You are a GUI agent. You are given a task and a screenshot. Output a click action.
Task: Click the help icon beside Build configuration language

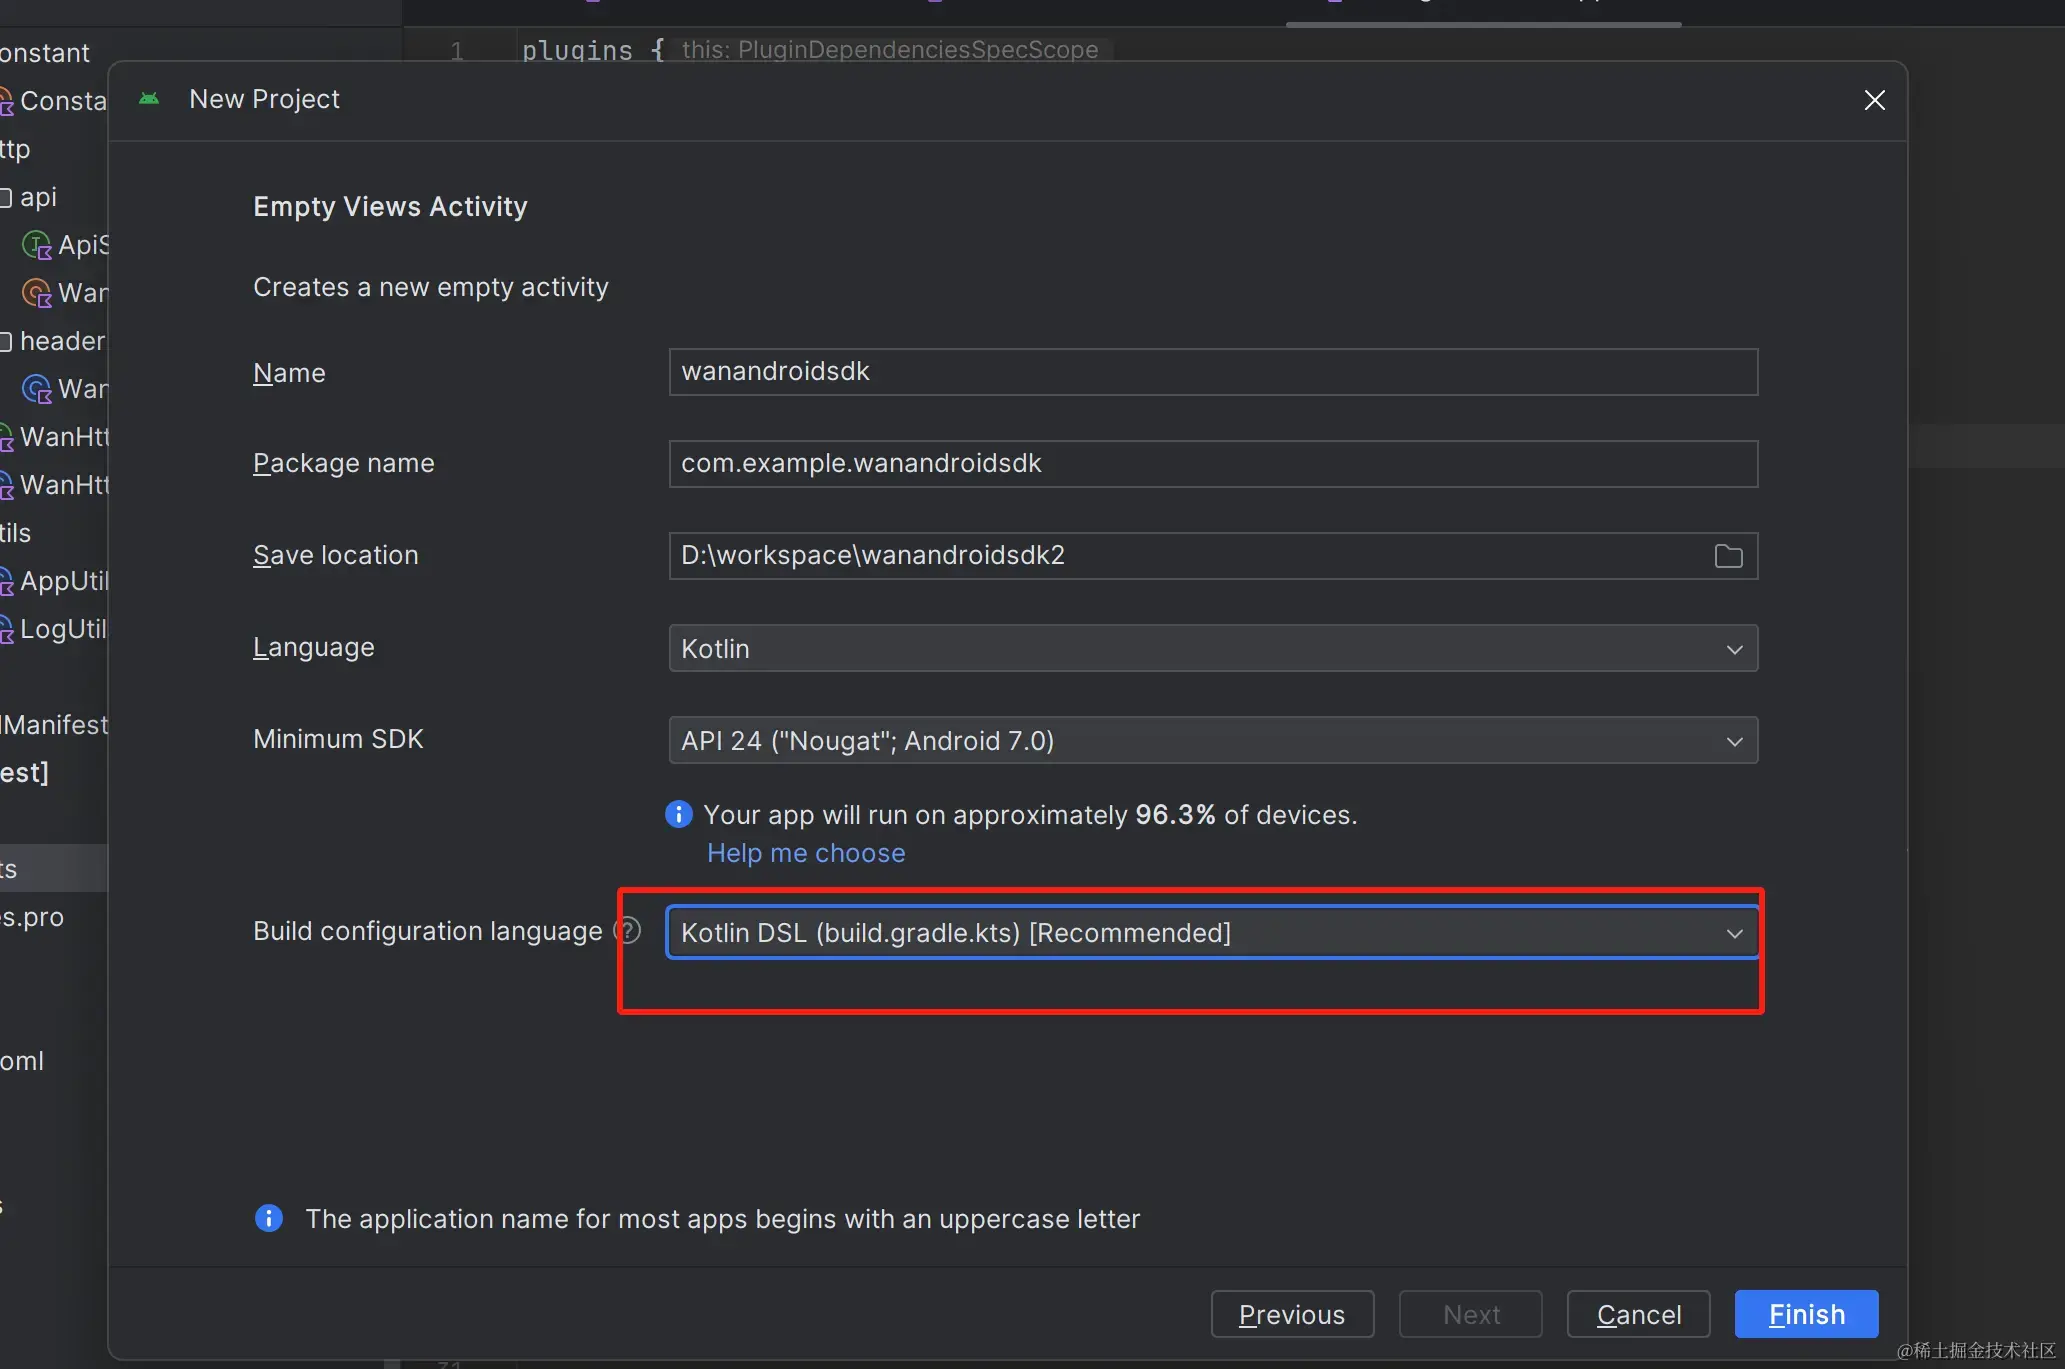[x=627, y=930]
